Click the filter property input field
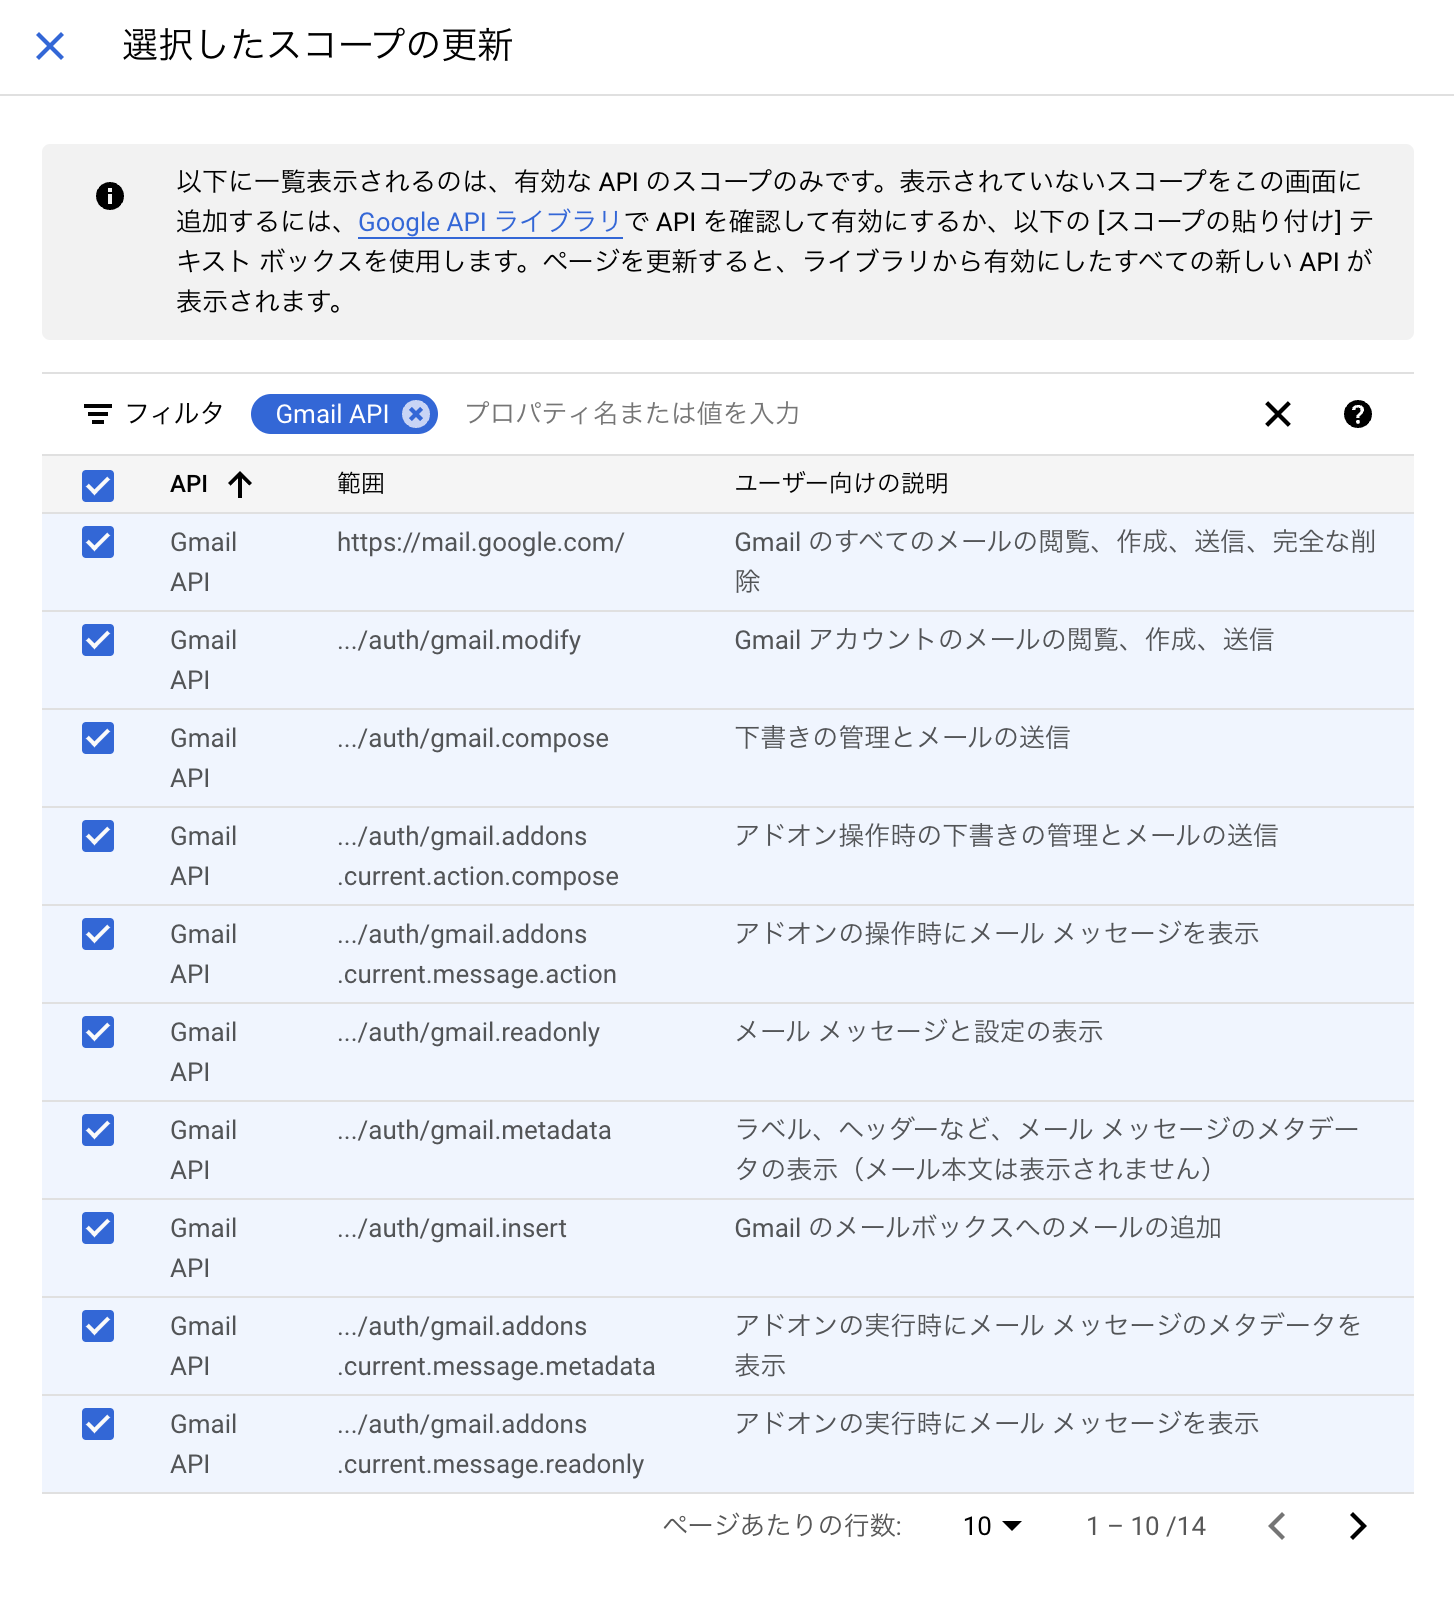Image resolution: width=1454 pixels, height=1608 pixels. tap(632, 414)
